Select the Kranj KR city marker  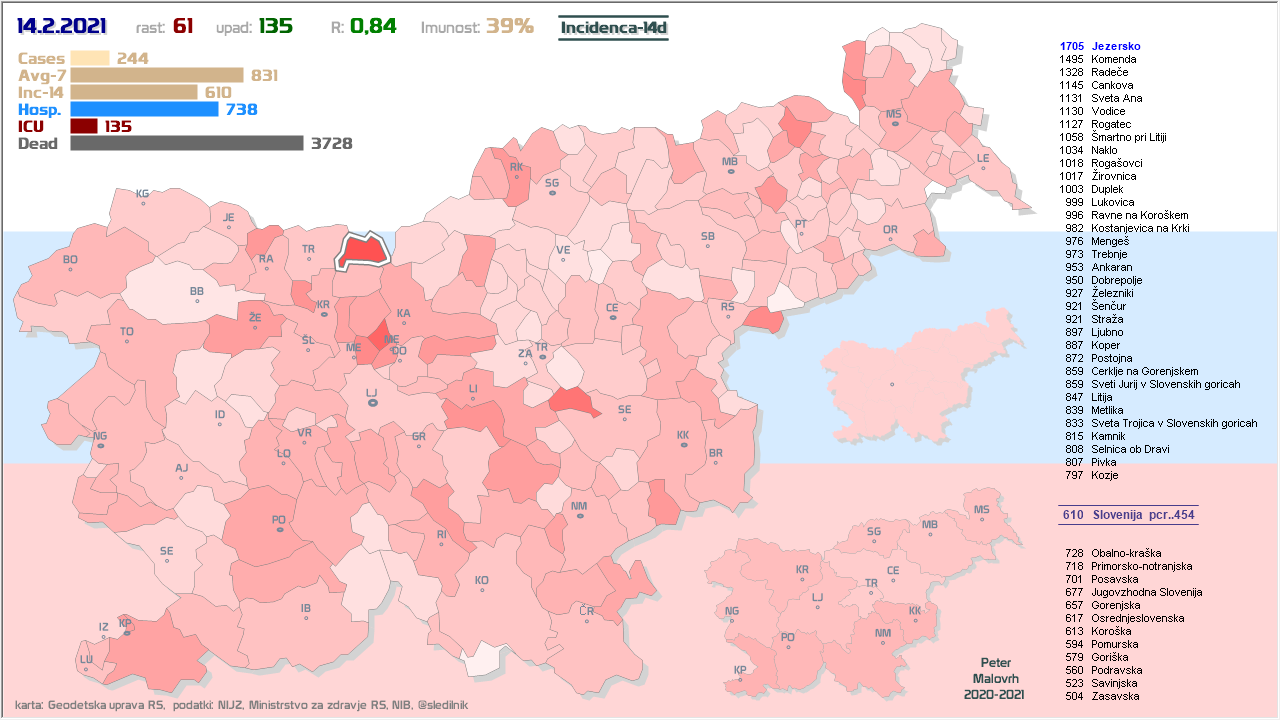point(323,314)
